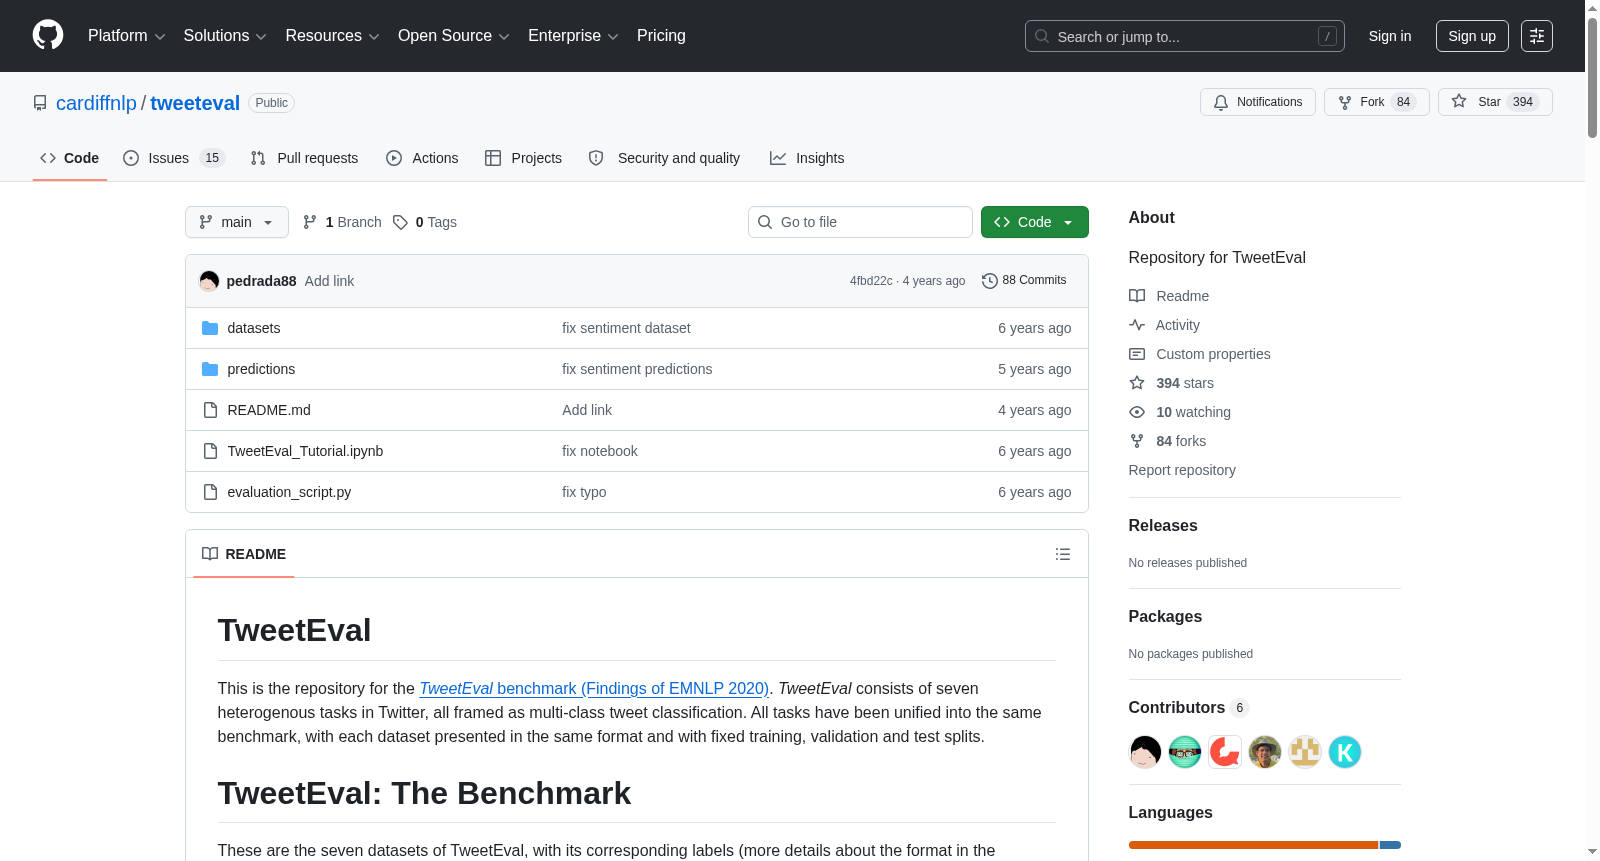The image size is (1600, 861).
Task: Click the blue K contributor avatar
Action: click(1345, 752)
